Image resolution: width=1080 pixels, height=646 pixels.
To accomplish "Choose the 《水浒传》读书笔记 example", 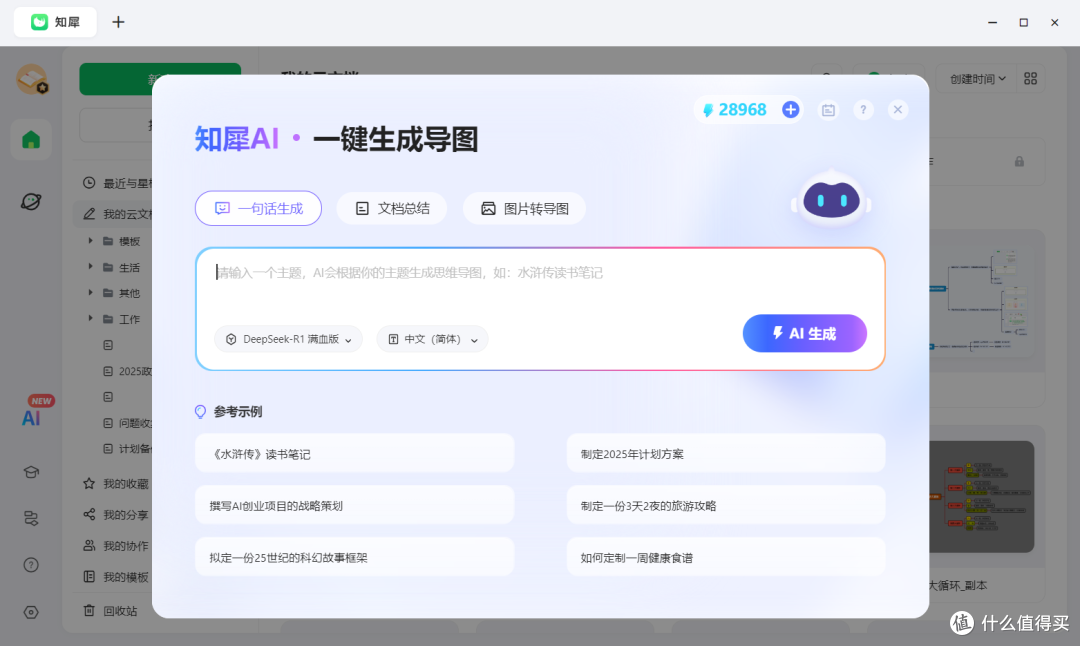I will click(x=355, y=454).
